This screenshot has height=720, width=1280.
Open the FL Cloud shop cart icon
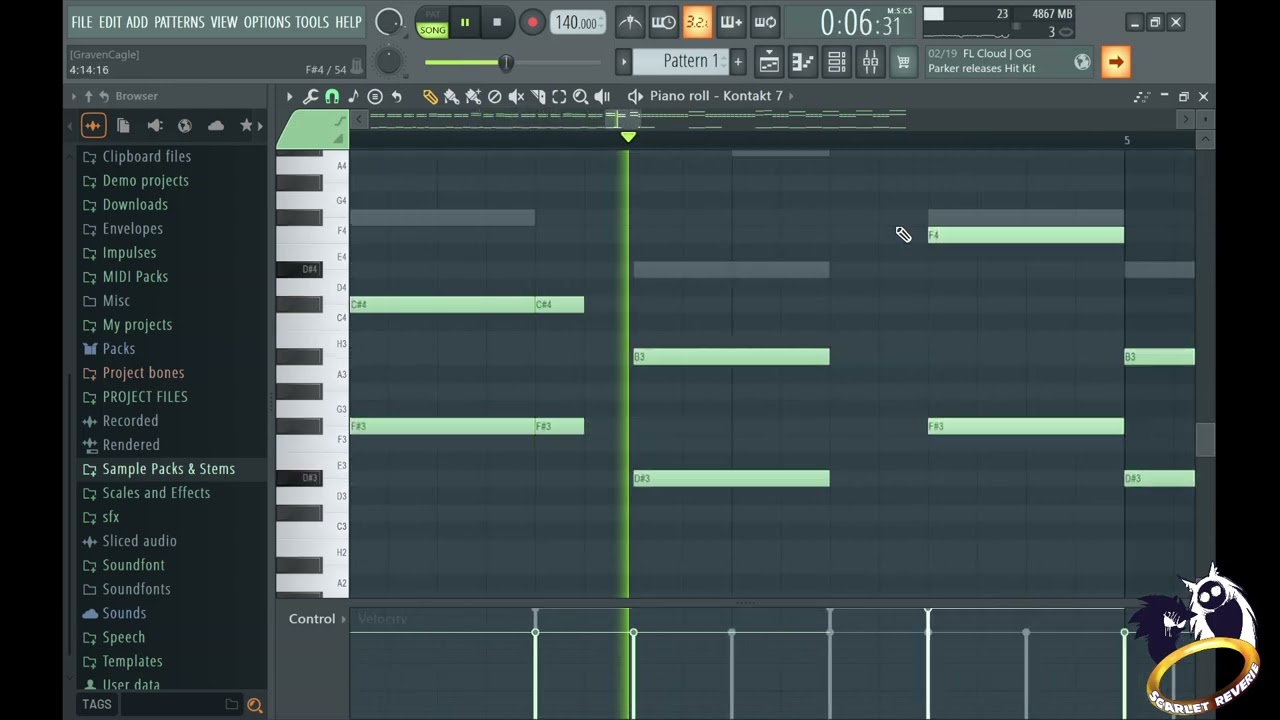pyautogui.click(x=903, y=62)
